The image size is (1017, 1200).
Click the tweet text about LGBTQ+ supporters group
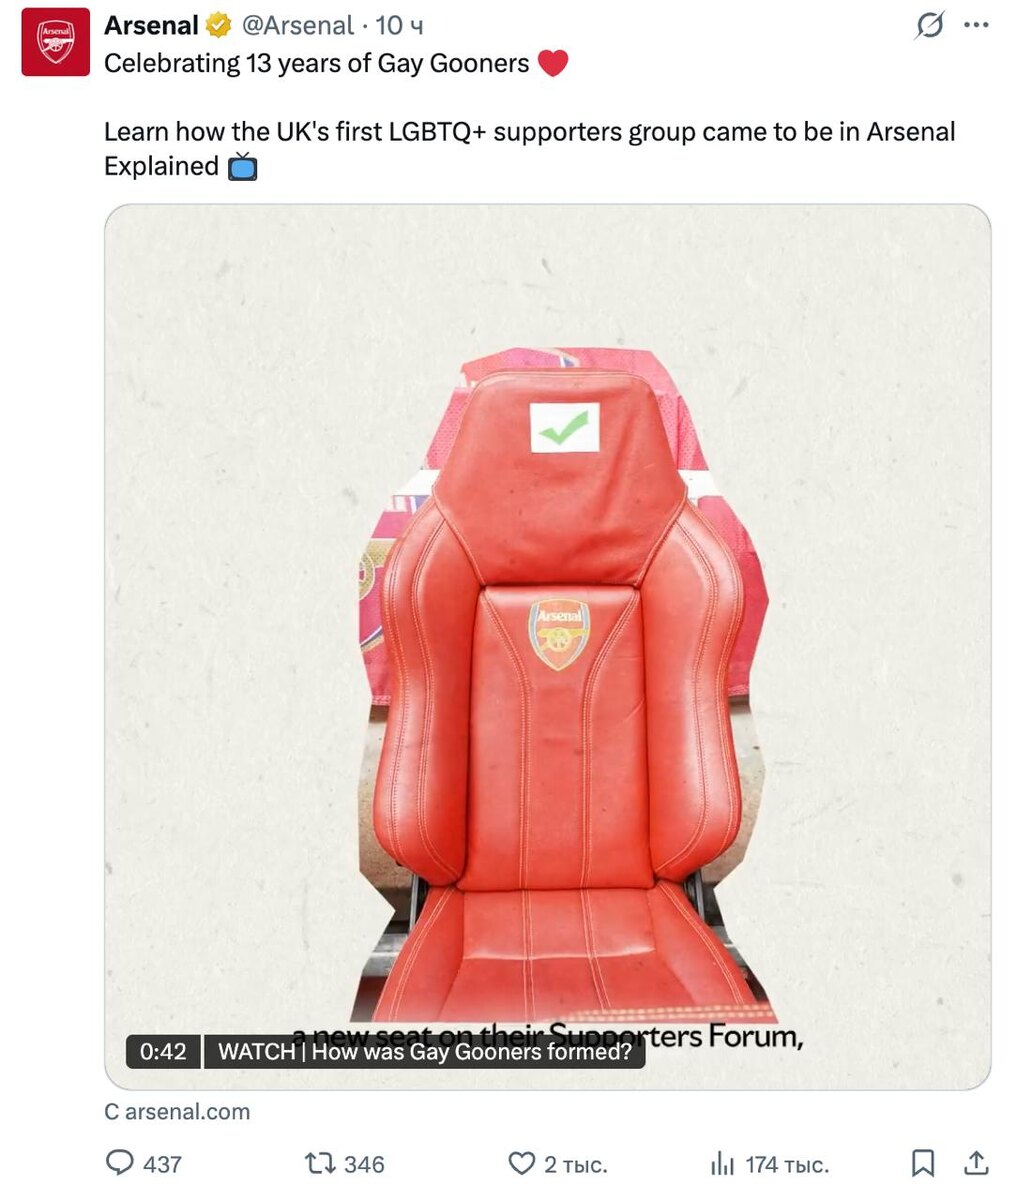click(x=530, y=149)
